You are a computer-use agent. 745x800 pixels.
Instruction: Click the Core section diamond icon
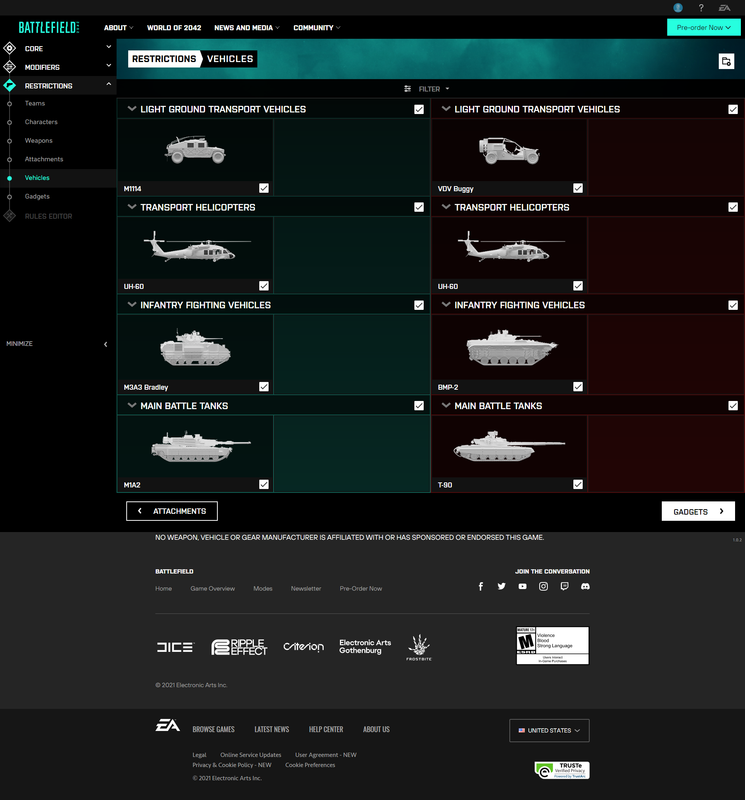coord(10,48)
